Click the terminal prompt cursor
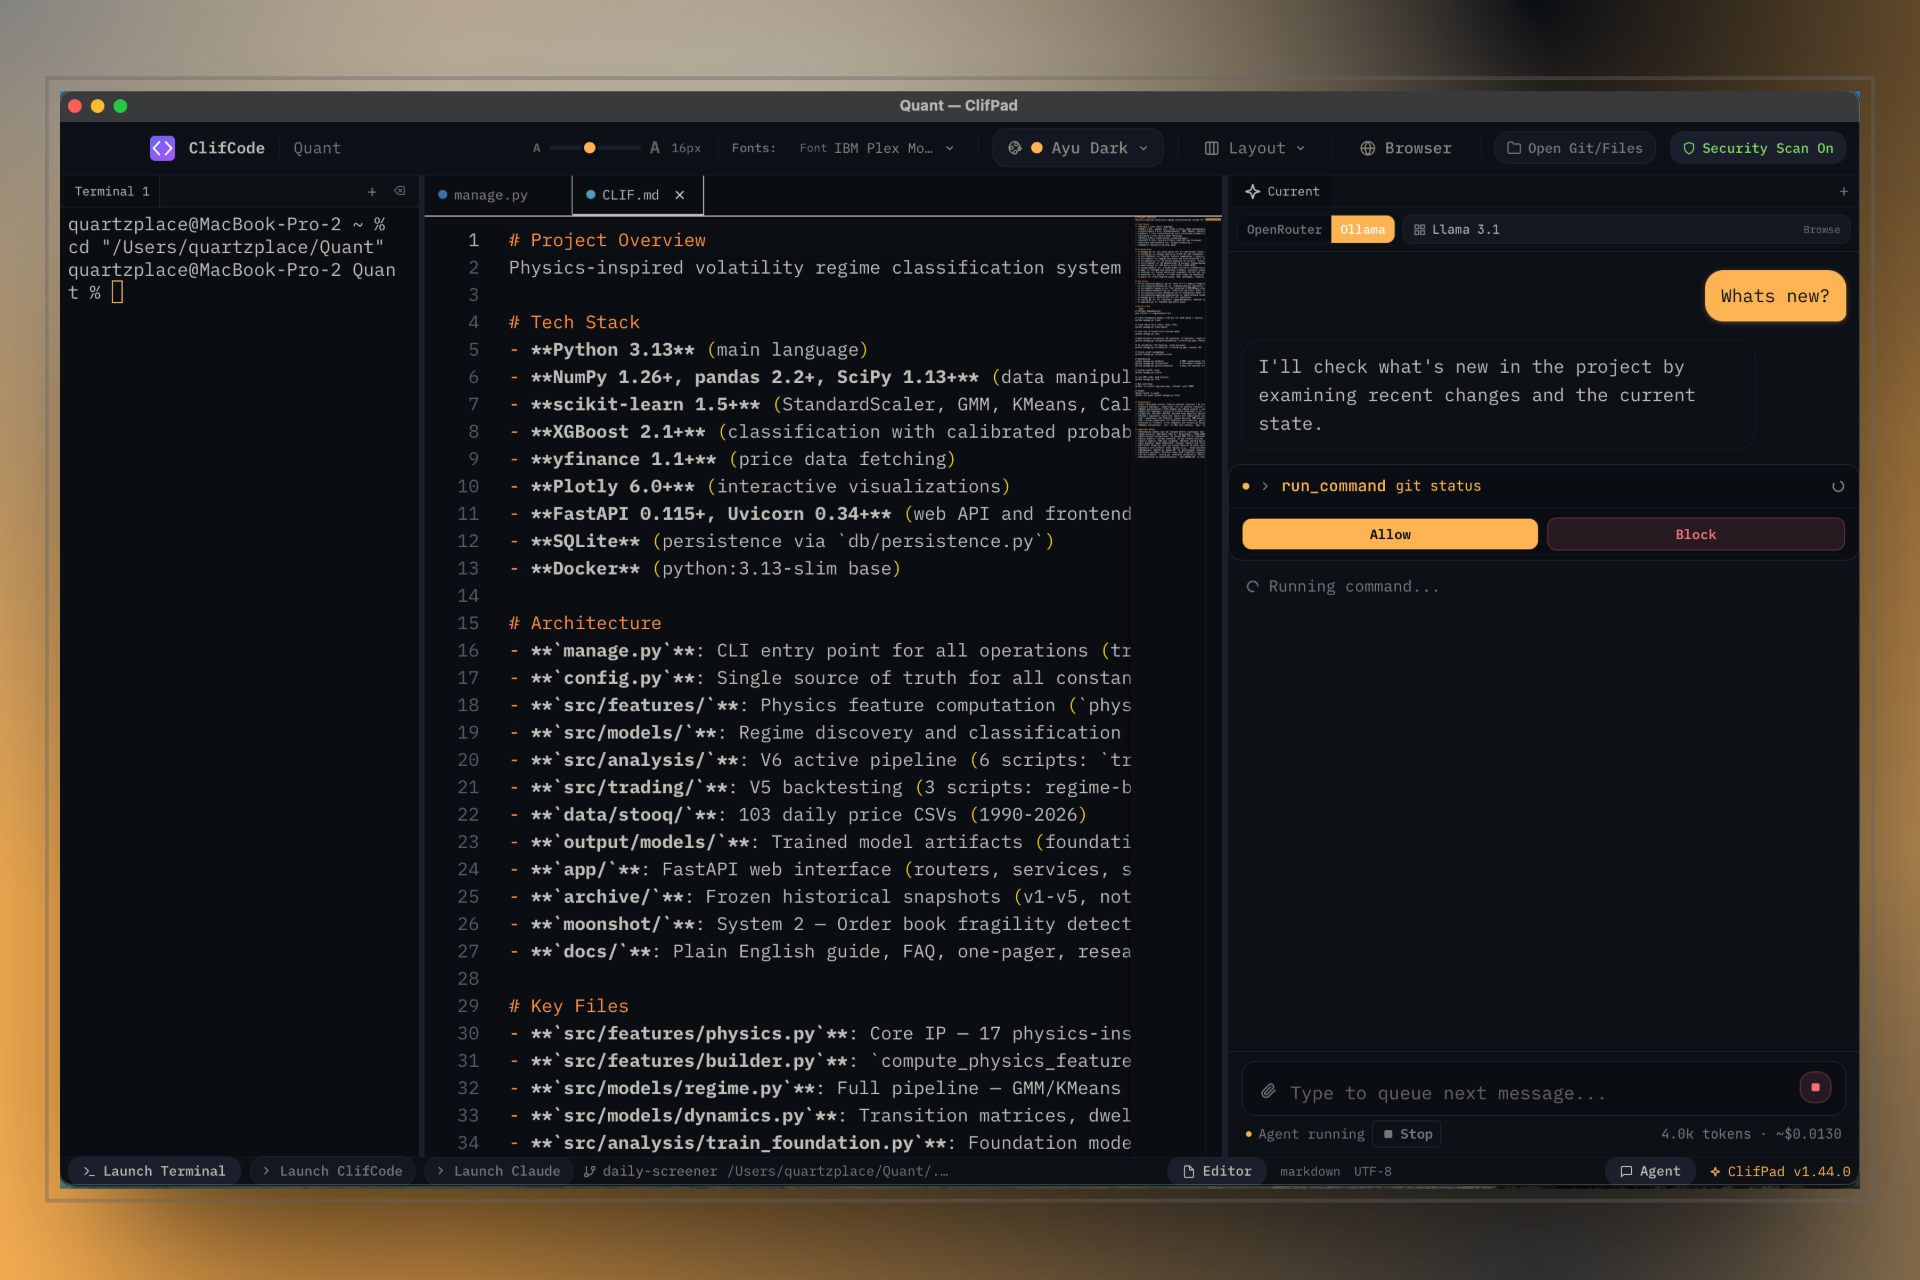This screenshot has width=1920, height=1280. coord(117,292)
